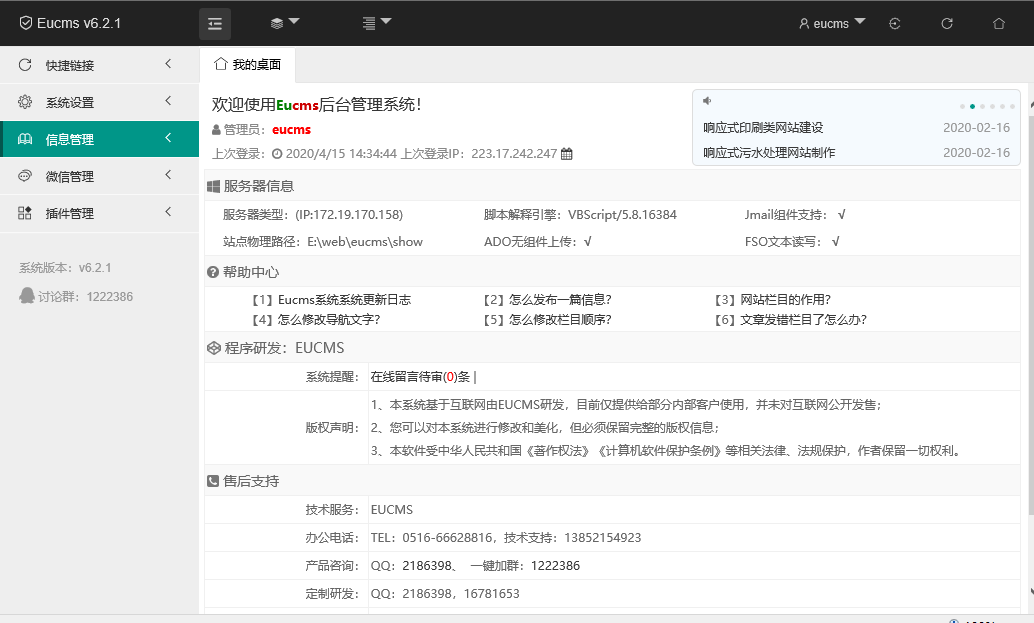
Task: Expand the 信息管理 chevron
Action: 168,138
